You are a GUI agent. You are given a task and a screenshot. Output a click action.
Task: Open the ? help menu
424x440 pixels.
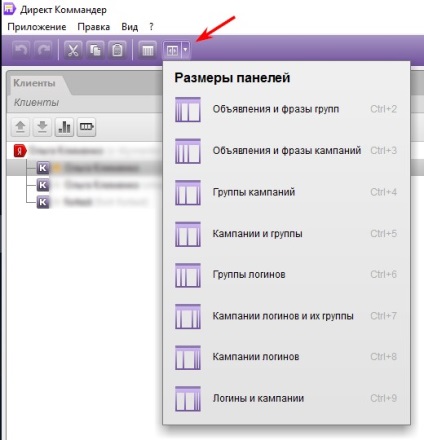coord(151,27)
